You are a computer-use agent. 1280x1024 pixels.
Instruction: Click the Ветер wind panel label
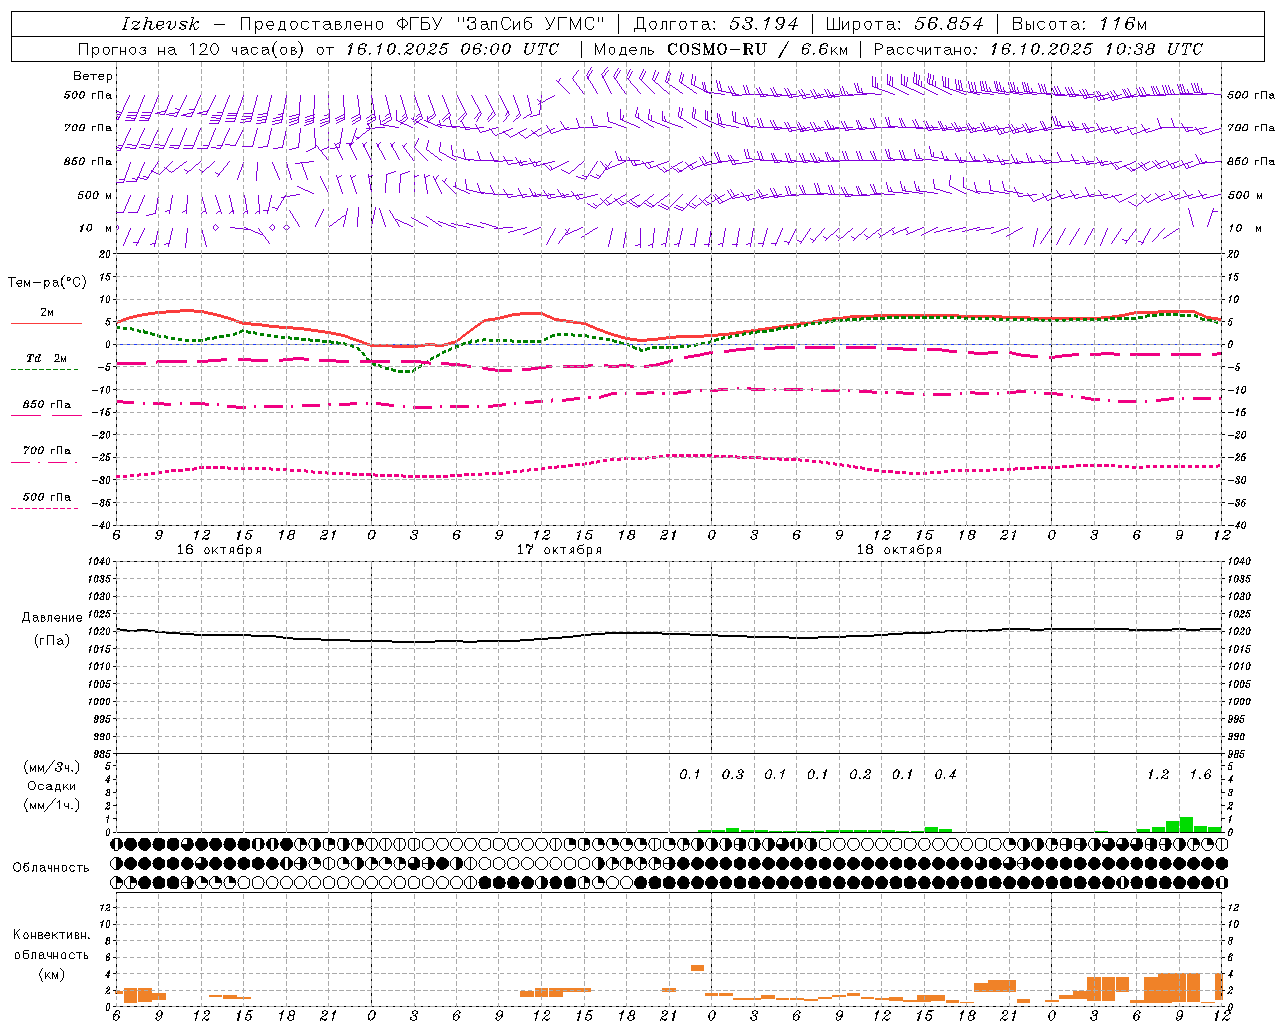[x=93, y=76]
